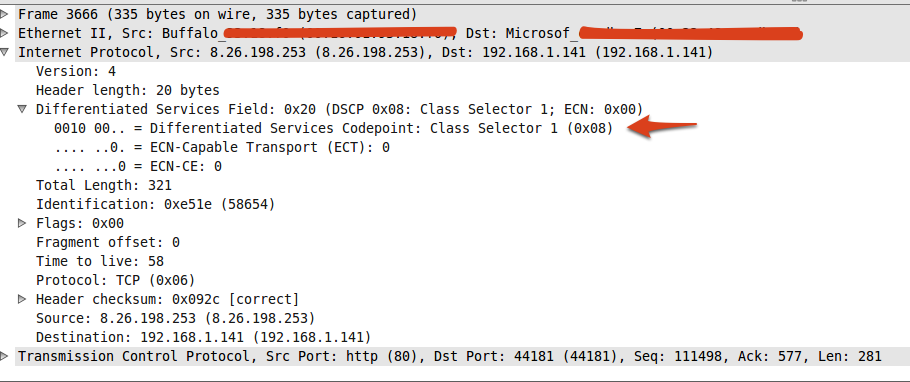Select the Protocol: TCP (0x06) row

coord(115,280)
